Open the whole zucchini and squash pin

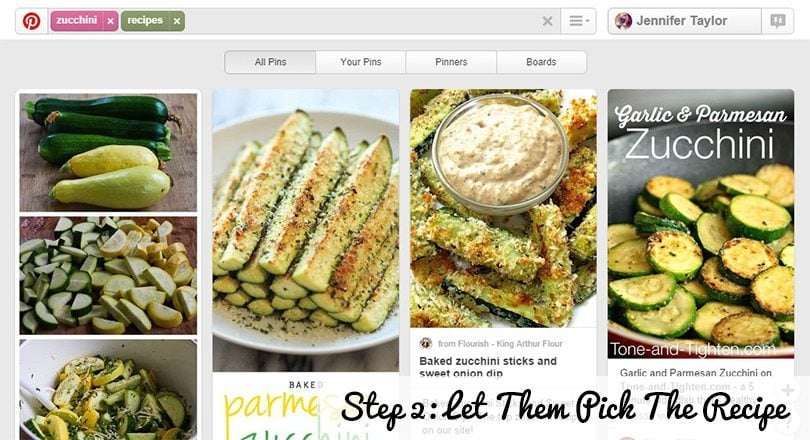coord(108,152)
